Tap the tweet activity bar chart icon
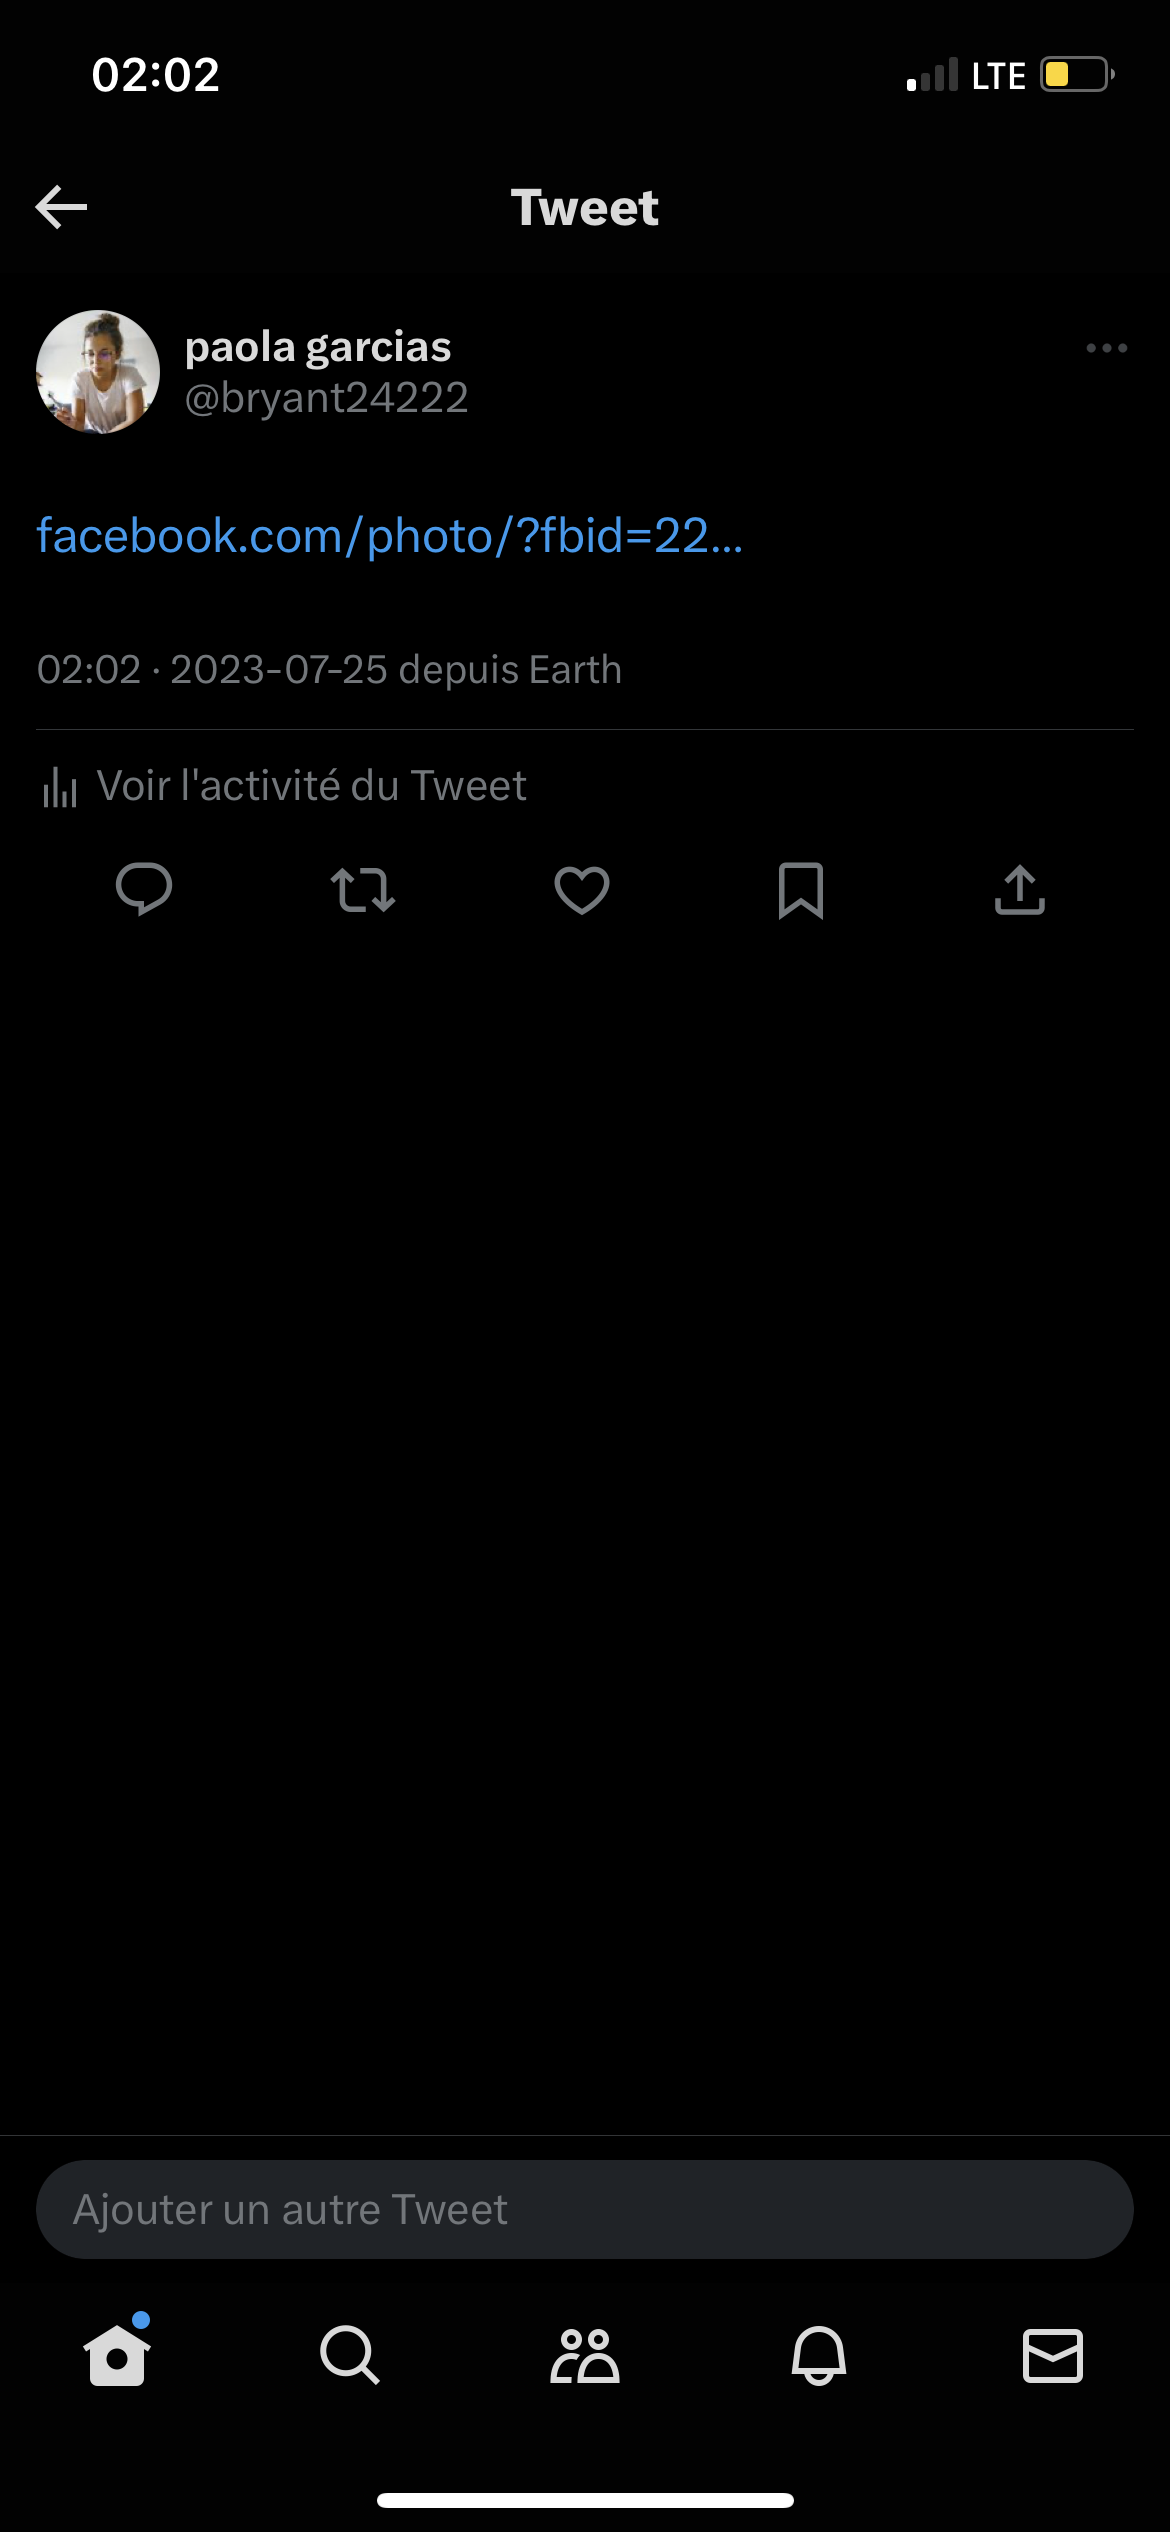This screenshot has width=1170, height=2532. click(x=60, y=787)
